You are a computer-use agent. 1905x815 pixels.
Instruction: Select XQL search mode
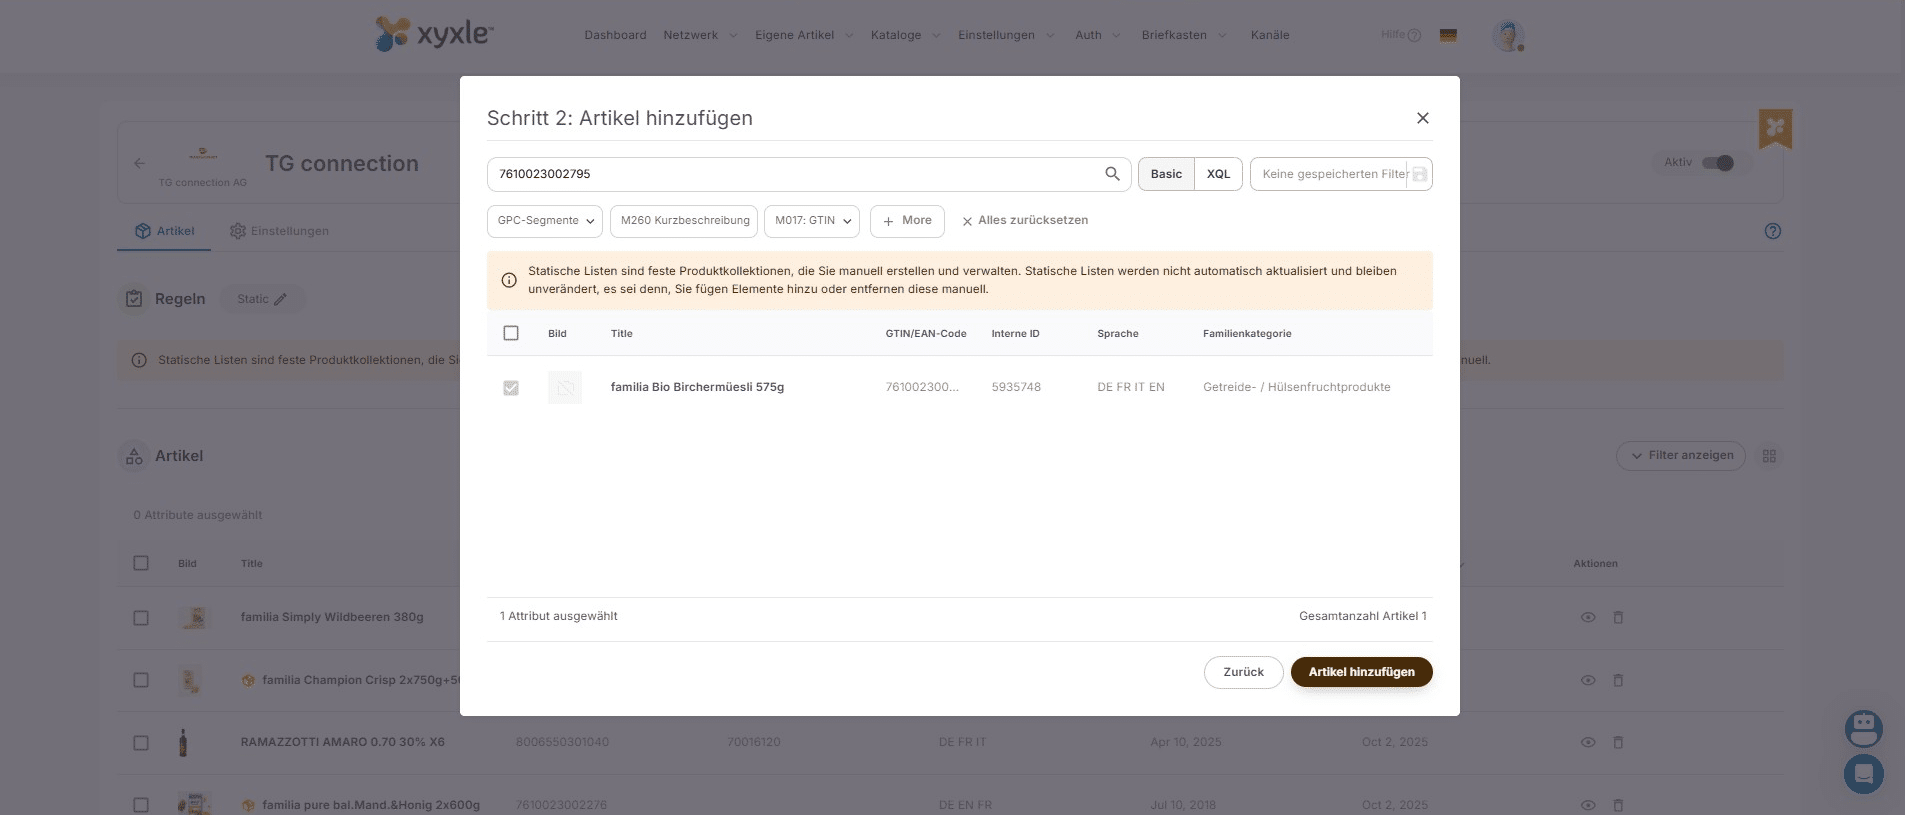pos(1218,174)
